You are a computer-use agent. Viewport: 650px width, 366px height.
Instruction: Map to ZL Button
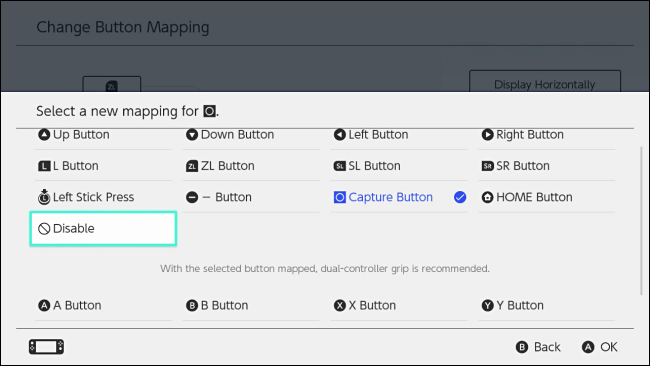251,166
